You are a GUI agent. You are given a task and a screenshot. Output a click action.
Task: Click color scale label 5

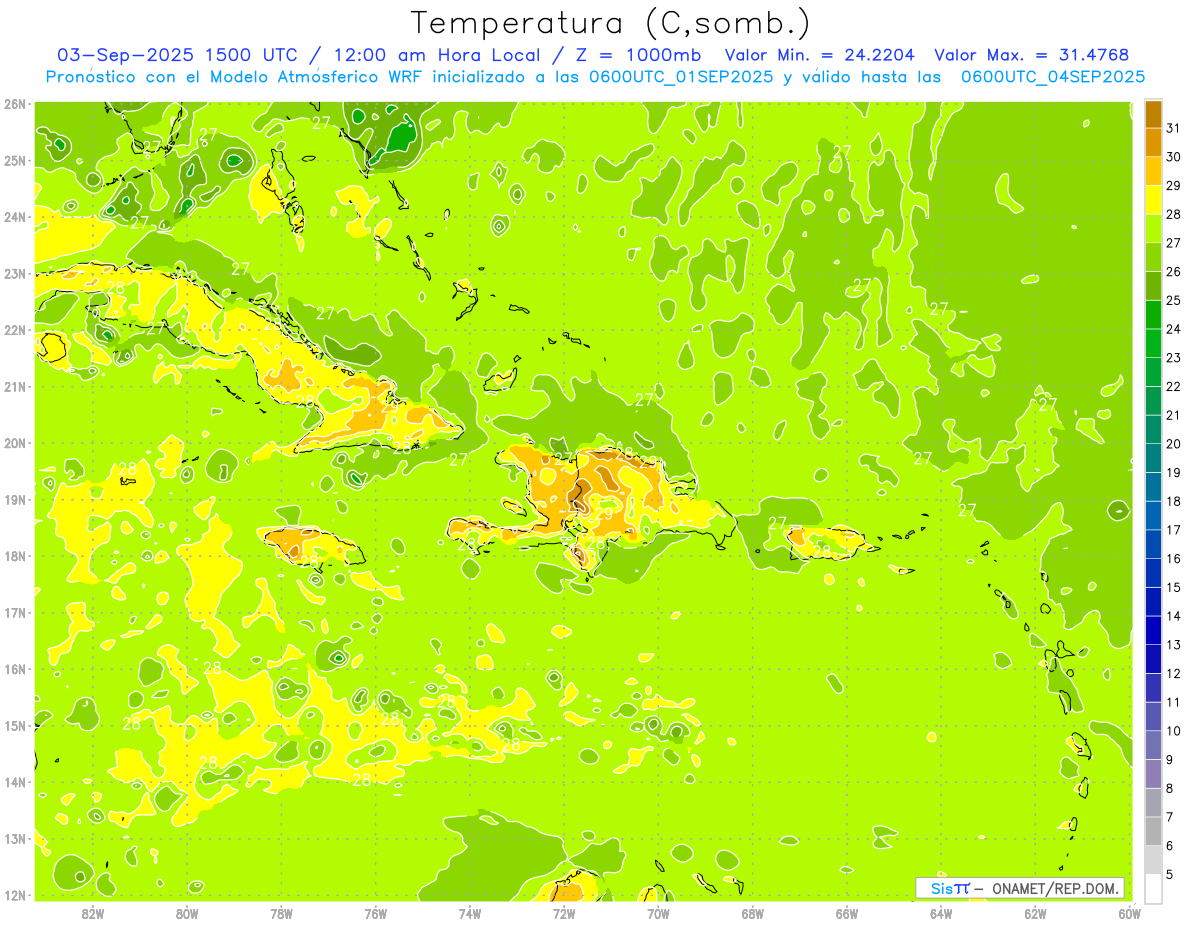(1170, 875)
